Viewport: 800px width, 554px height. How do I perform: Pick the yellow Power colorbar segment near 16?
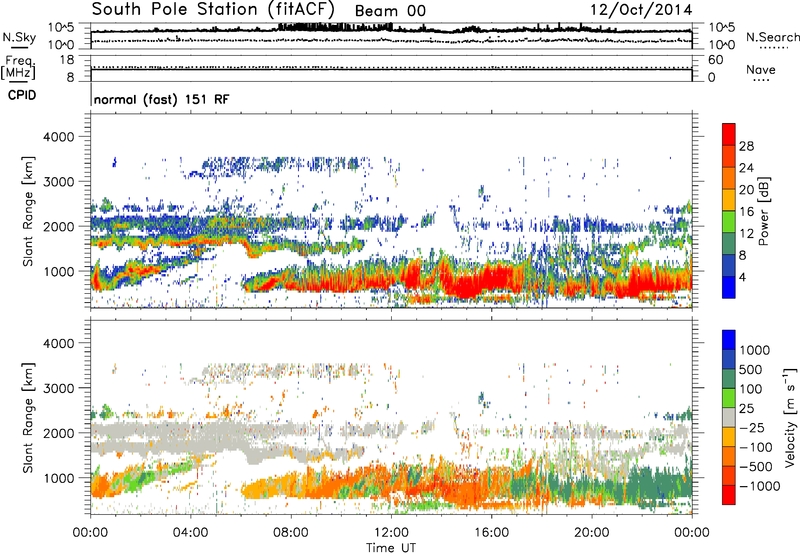[729, 200]
